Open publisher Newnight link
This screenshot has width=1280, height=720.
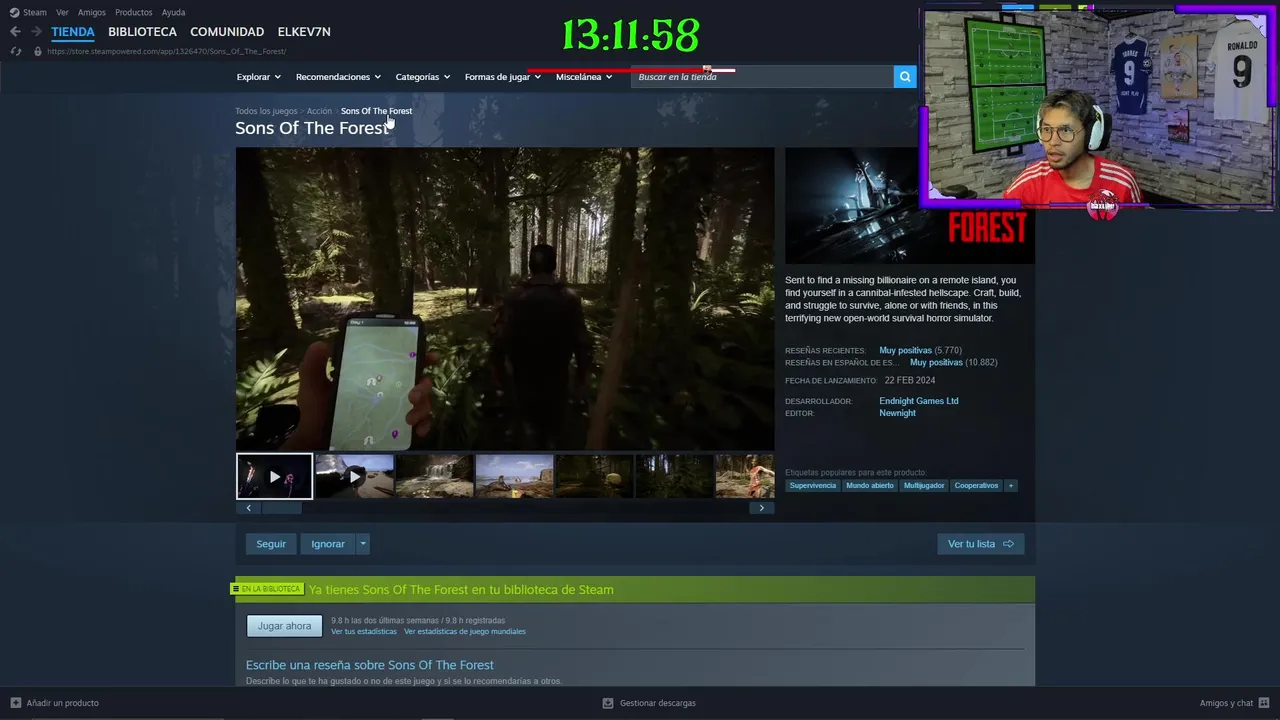tap(897, 413)
